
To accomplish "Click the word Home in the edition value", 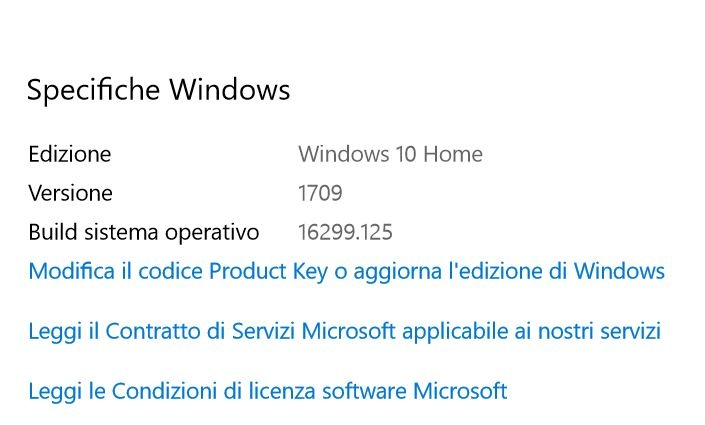I will pyautogui.click(x=455, y=154).
